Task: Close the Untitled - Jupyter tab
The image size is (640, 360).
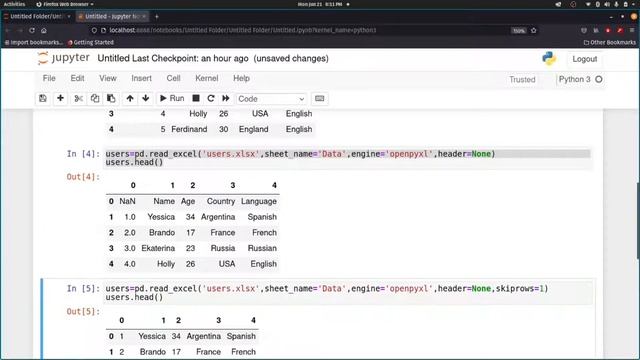Action: (x=144, y=16)
